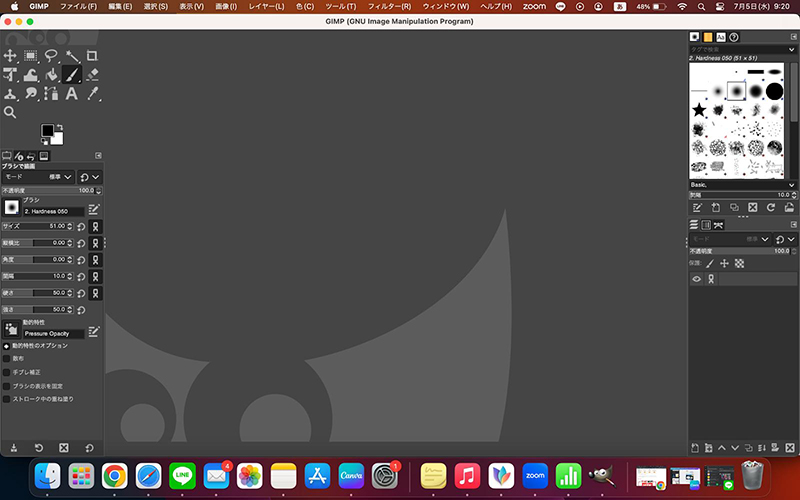
Task: Select the Color Picker eyedropper tool
Action: [x=92, y=93]
